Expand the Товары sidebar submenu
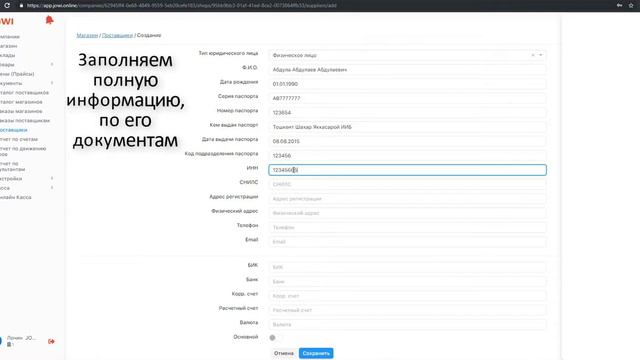Image resolution: width=640 pixels, height=360 pixels. click(52, 64)
